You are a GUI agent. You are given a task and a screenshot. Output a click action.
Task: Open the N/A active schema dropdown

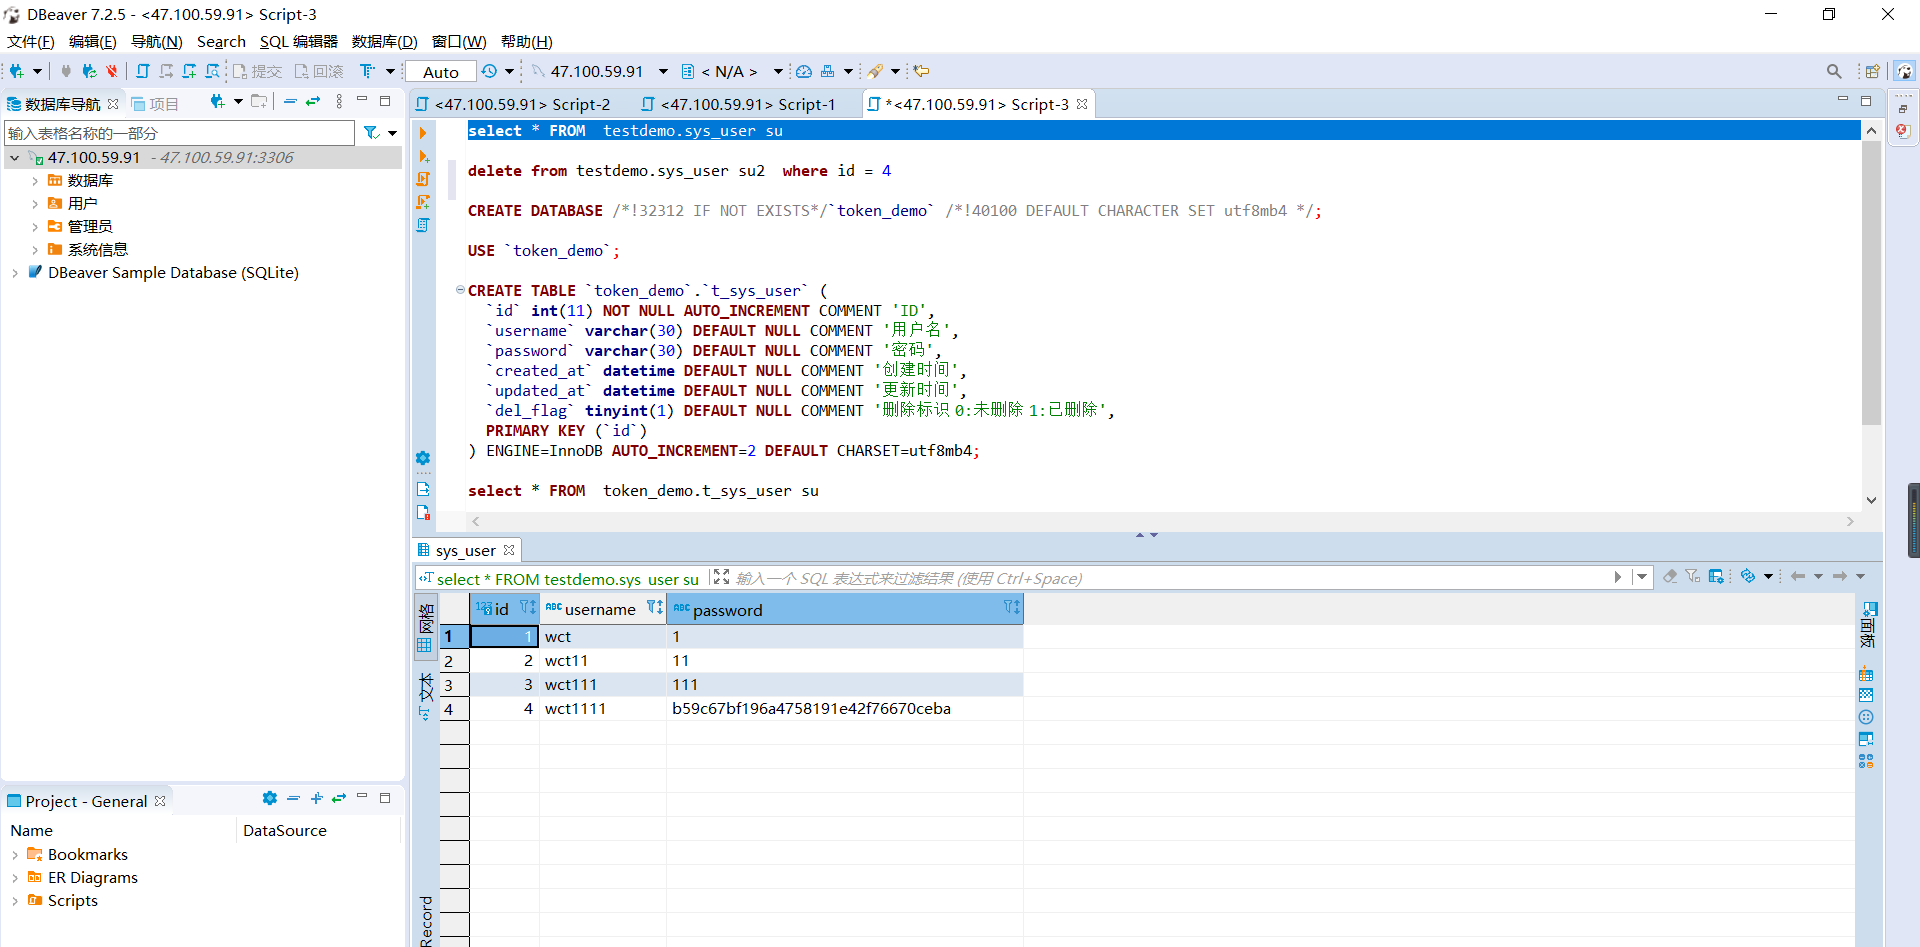click(777, 71)
